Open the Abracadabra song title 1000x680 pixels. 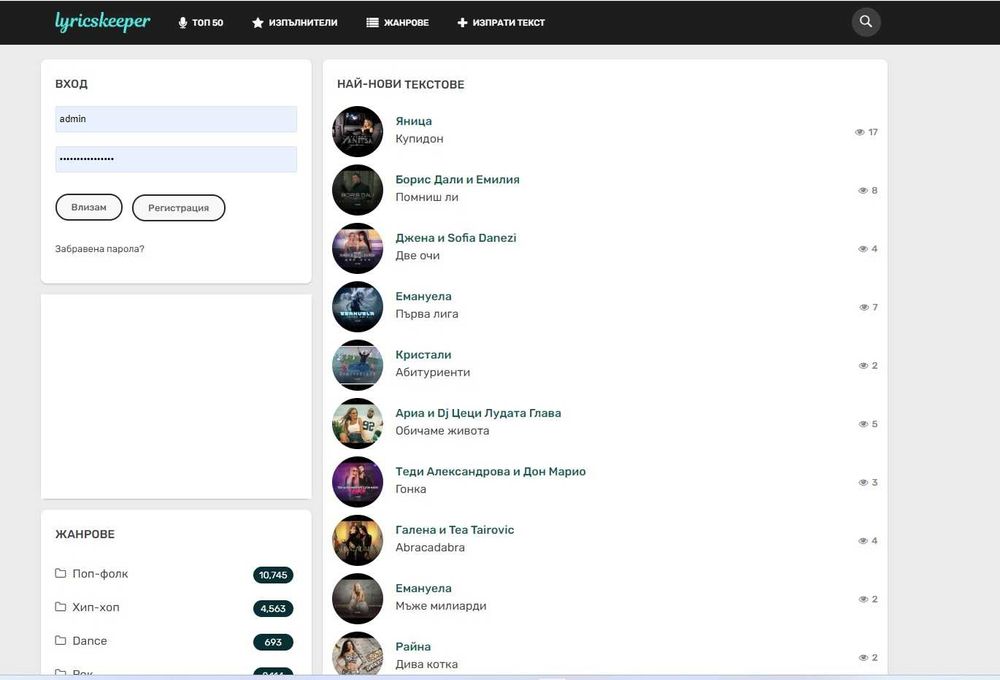(430, 547)
